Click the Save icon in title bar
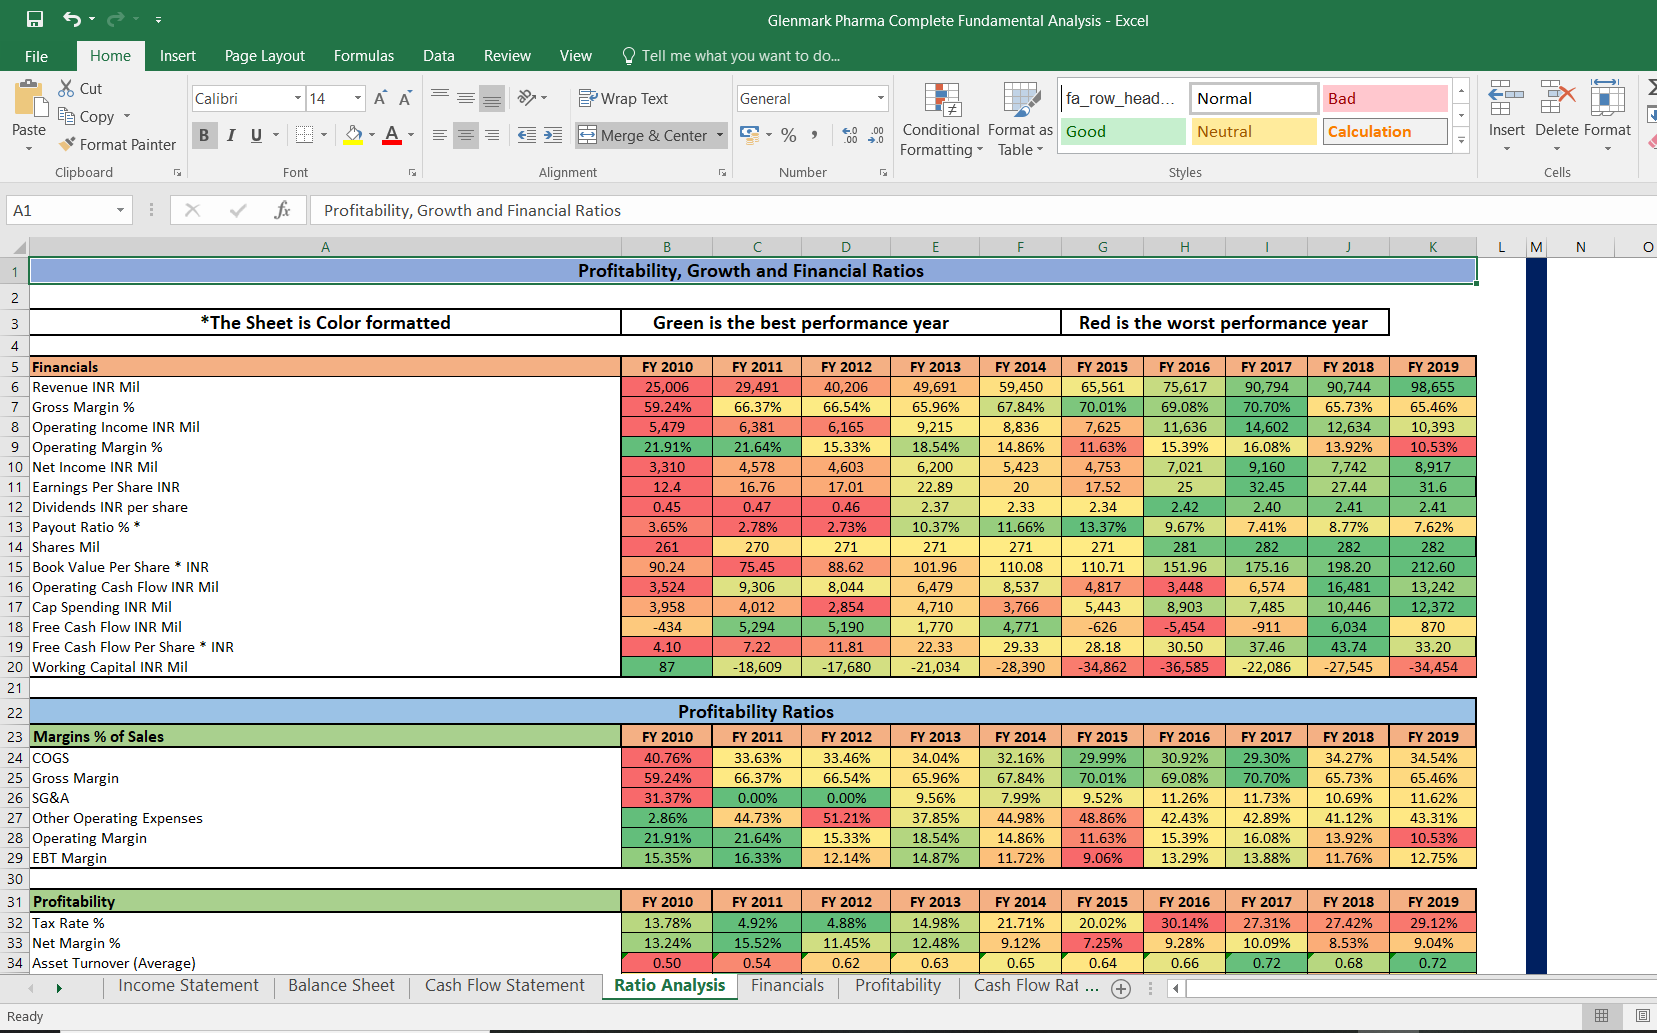The width and height of the screenshot is (1657, 1033). (35, 19)
